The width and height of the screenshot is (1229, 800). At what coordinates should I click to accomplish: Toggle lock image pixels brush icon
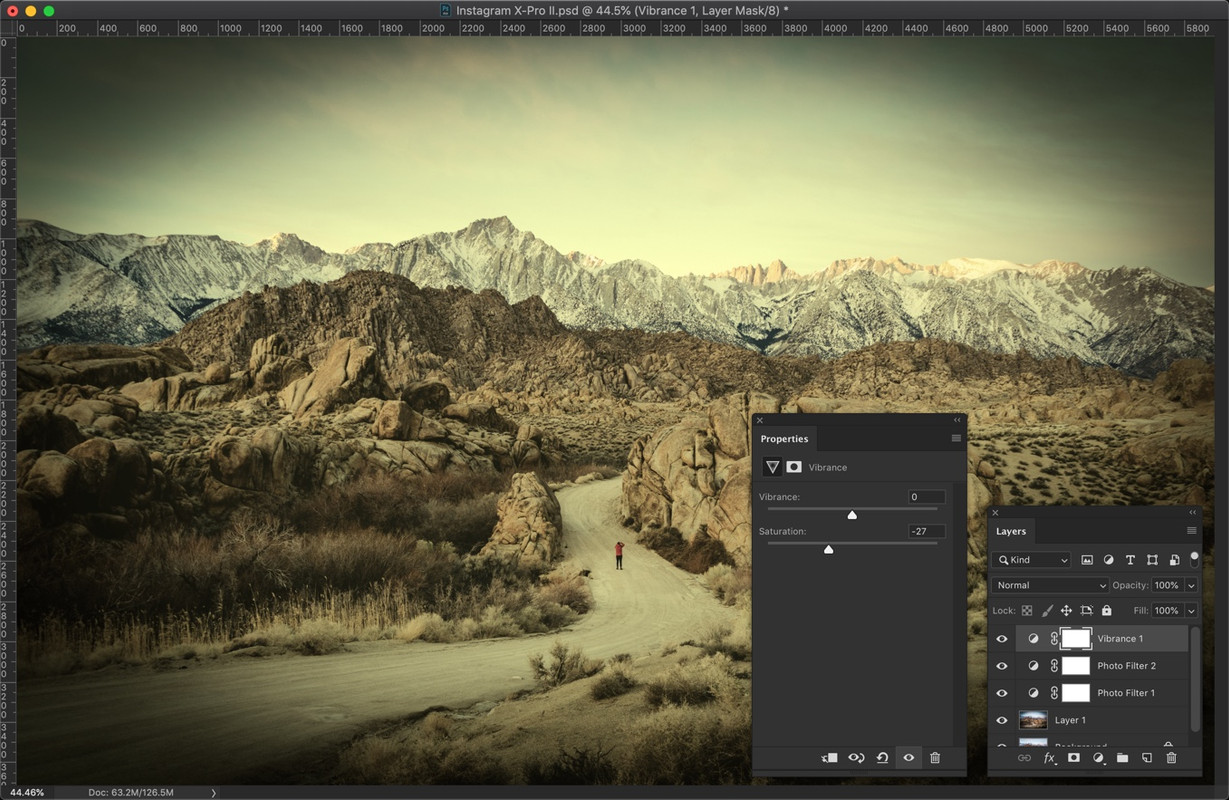coord(1047,610)
